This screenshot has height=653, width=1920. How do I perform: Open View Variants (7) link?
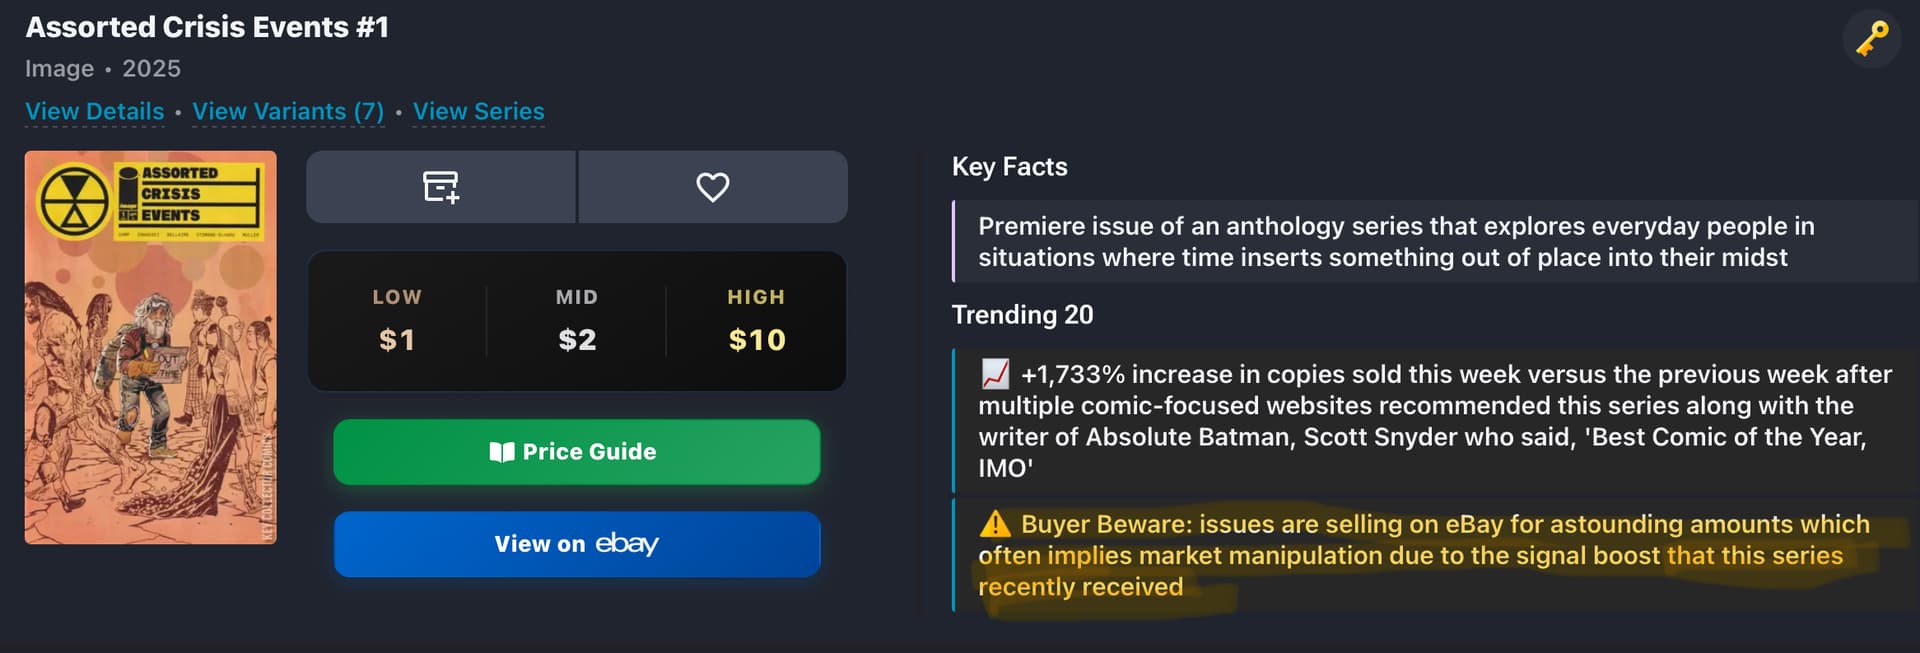pyautogui.click(x=288, y=111)
